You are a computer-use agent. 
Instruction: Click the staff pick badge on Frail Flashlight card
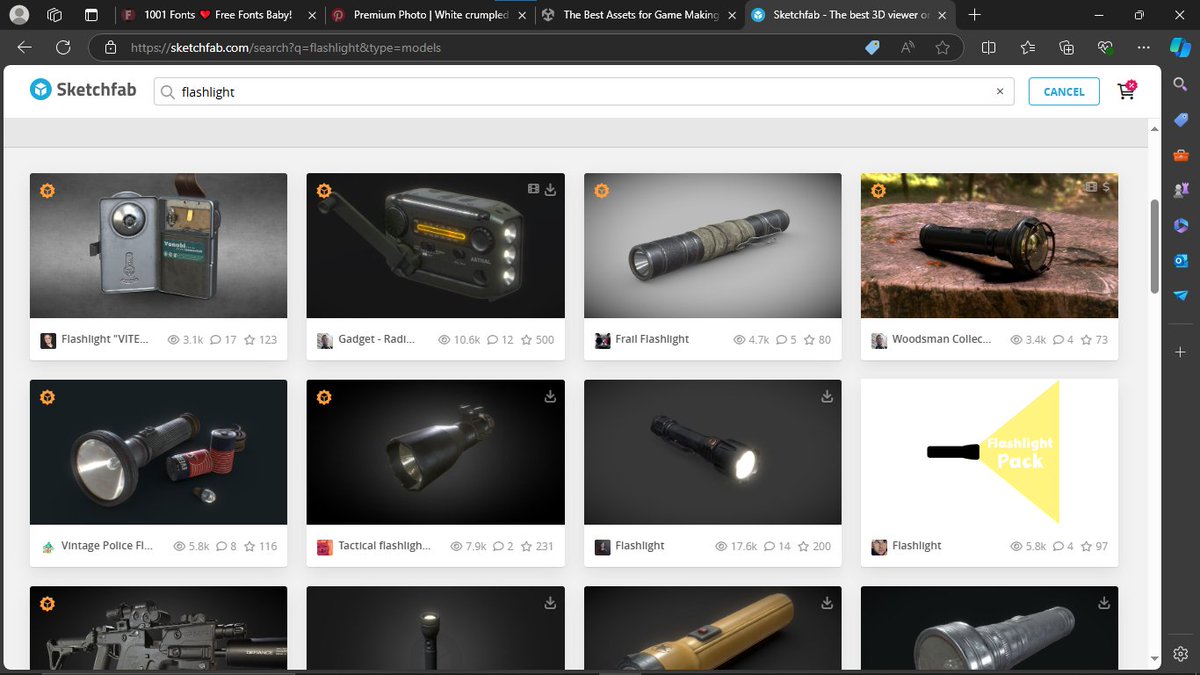click(601, 191)
